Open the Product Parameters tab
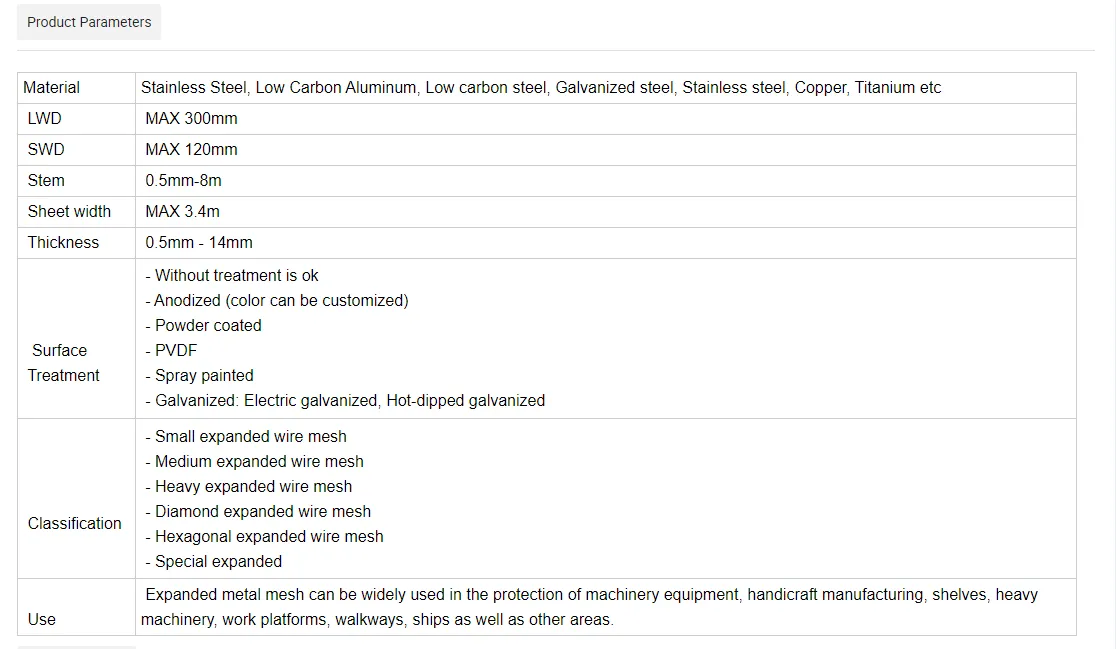Screen dimensions: 1116x649 point(89,22)
